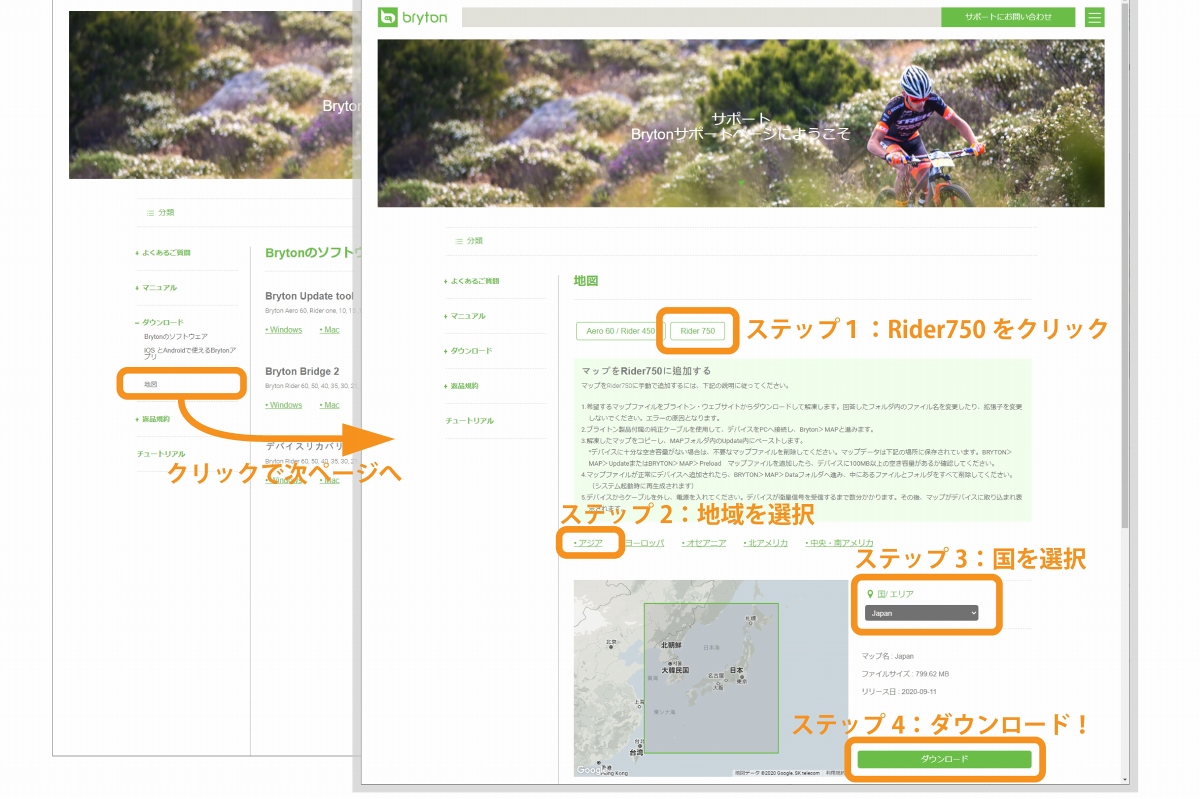The width and height of the screenshot is (1200, 799).
Task: Click the Bryton Bridge 2 heading
Action: (x=302, y=371)
